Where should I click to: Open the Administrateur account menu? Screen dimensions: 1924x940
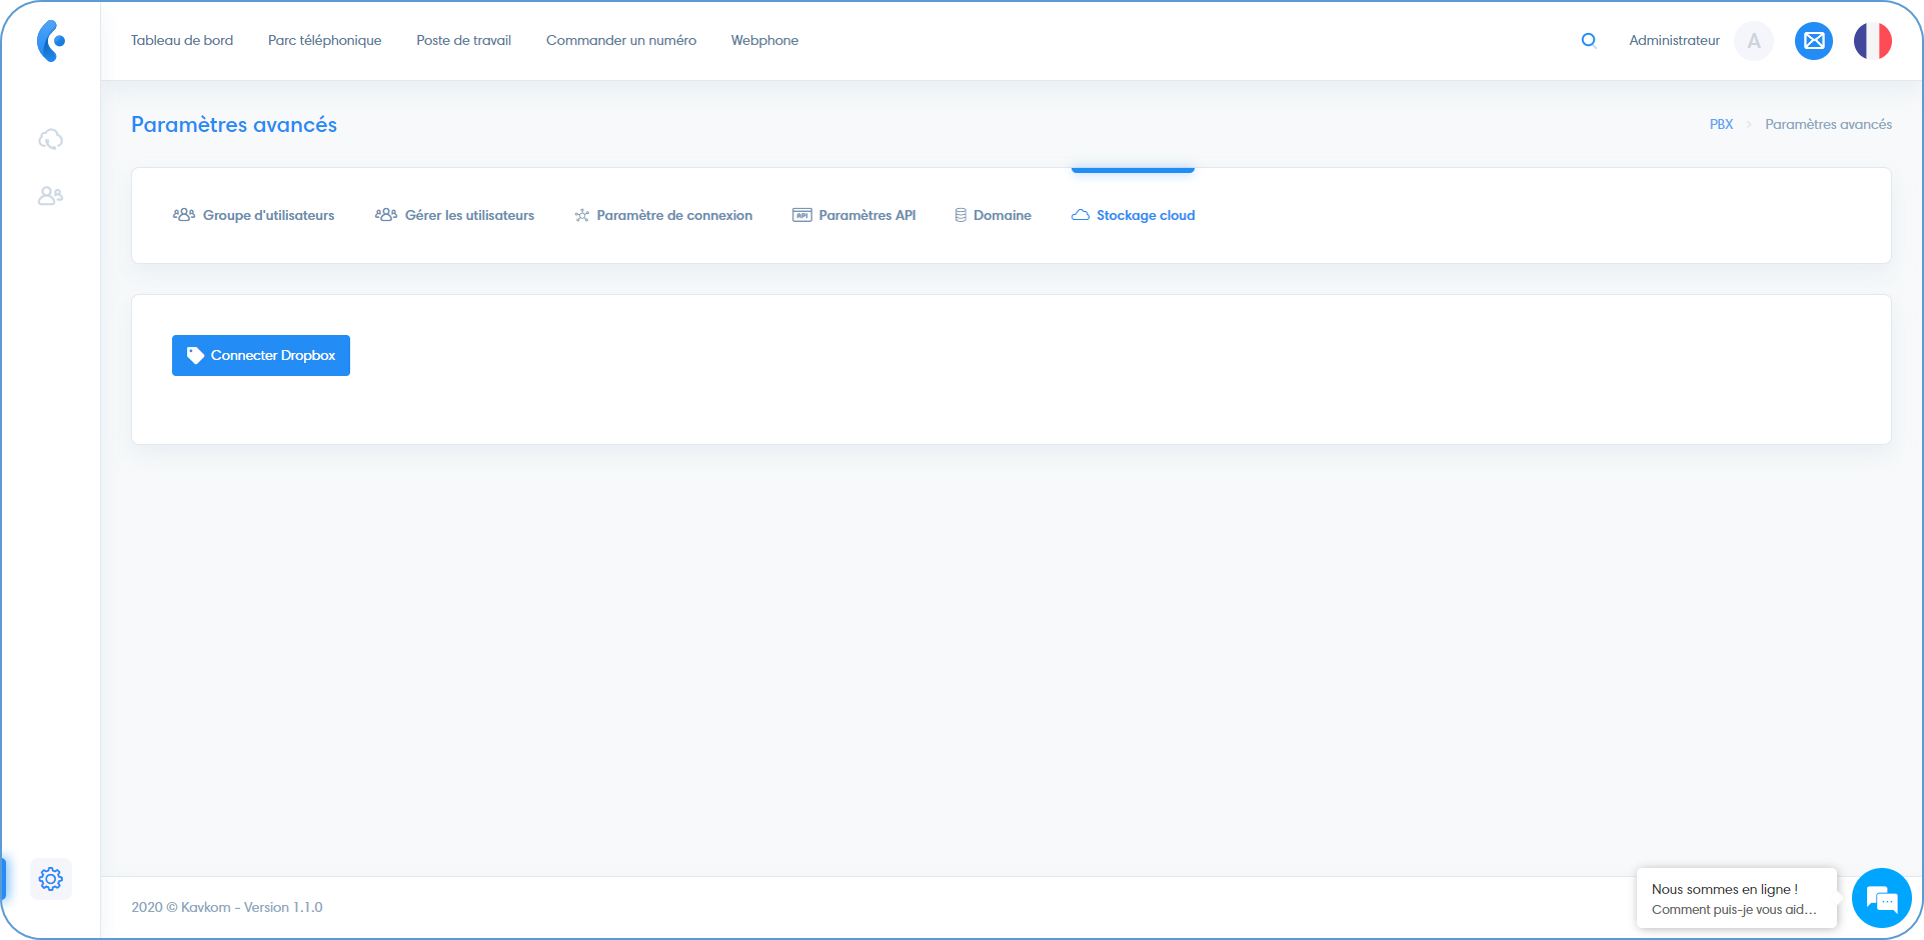[1673, 40]
